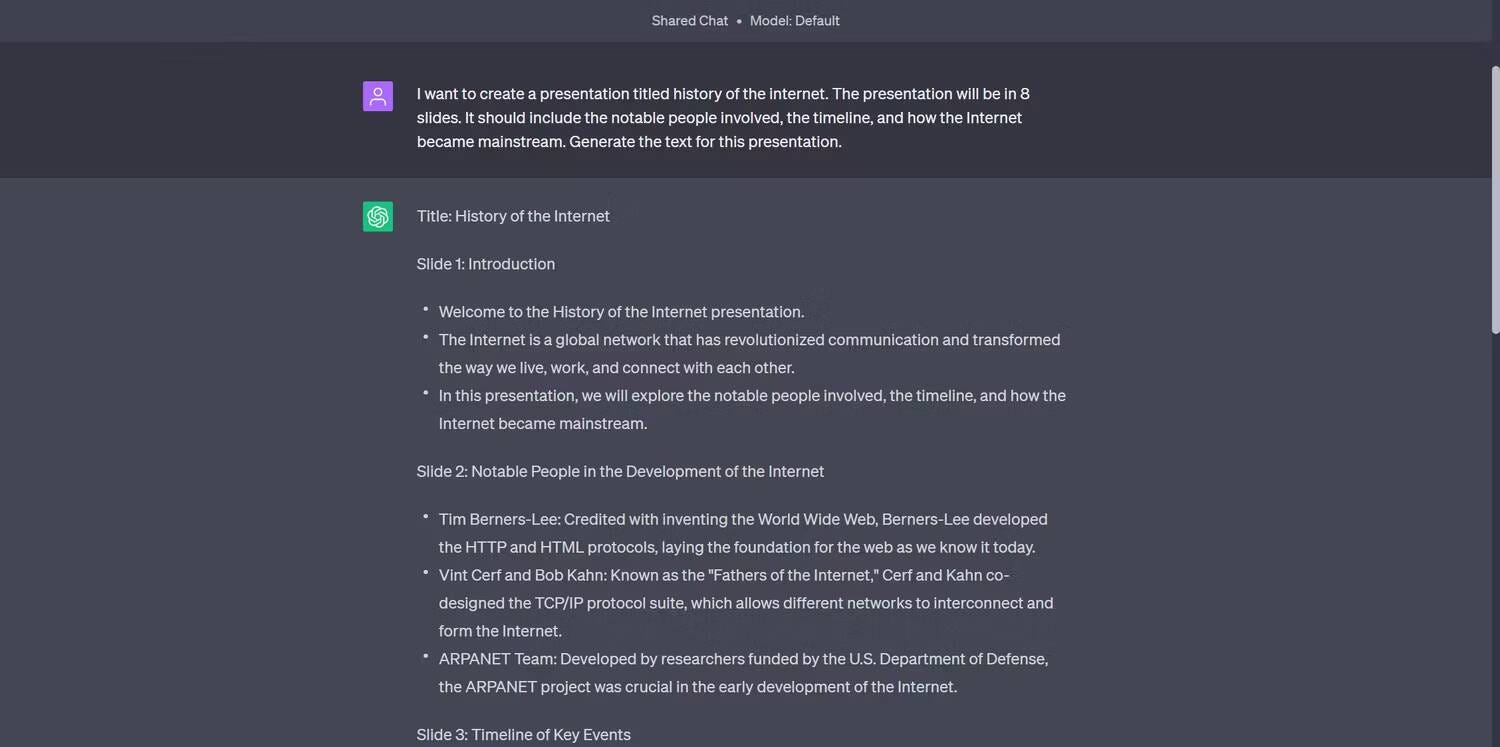
Task: Click the ARPANET Team bullet text
Action: [743, 672]
